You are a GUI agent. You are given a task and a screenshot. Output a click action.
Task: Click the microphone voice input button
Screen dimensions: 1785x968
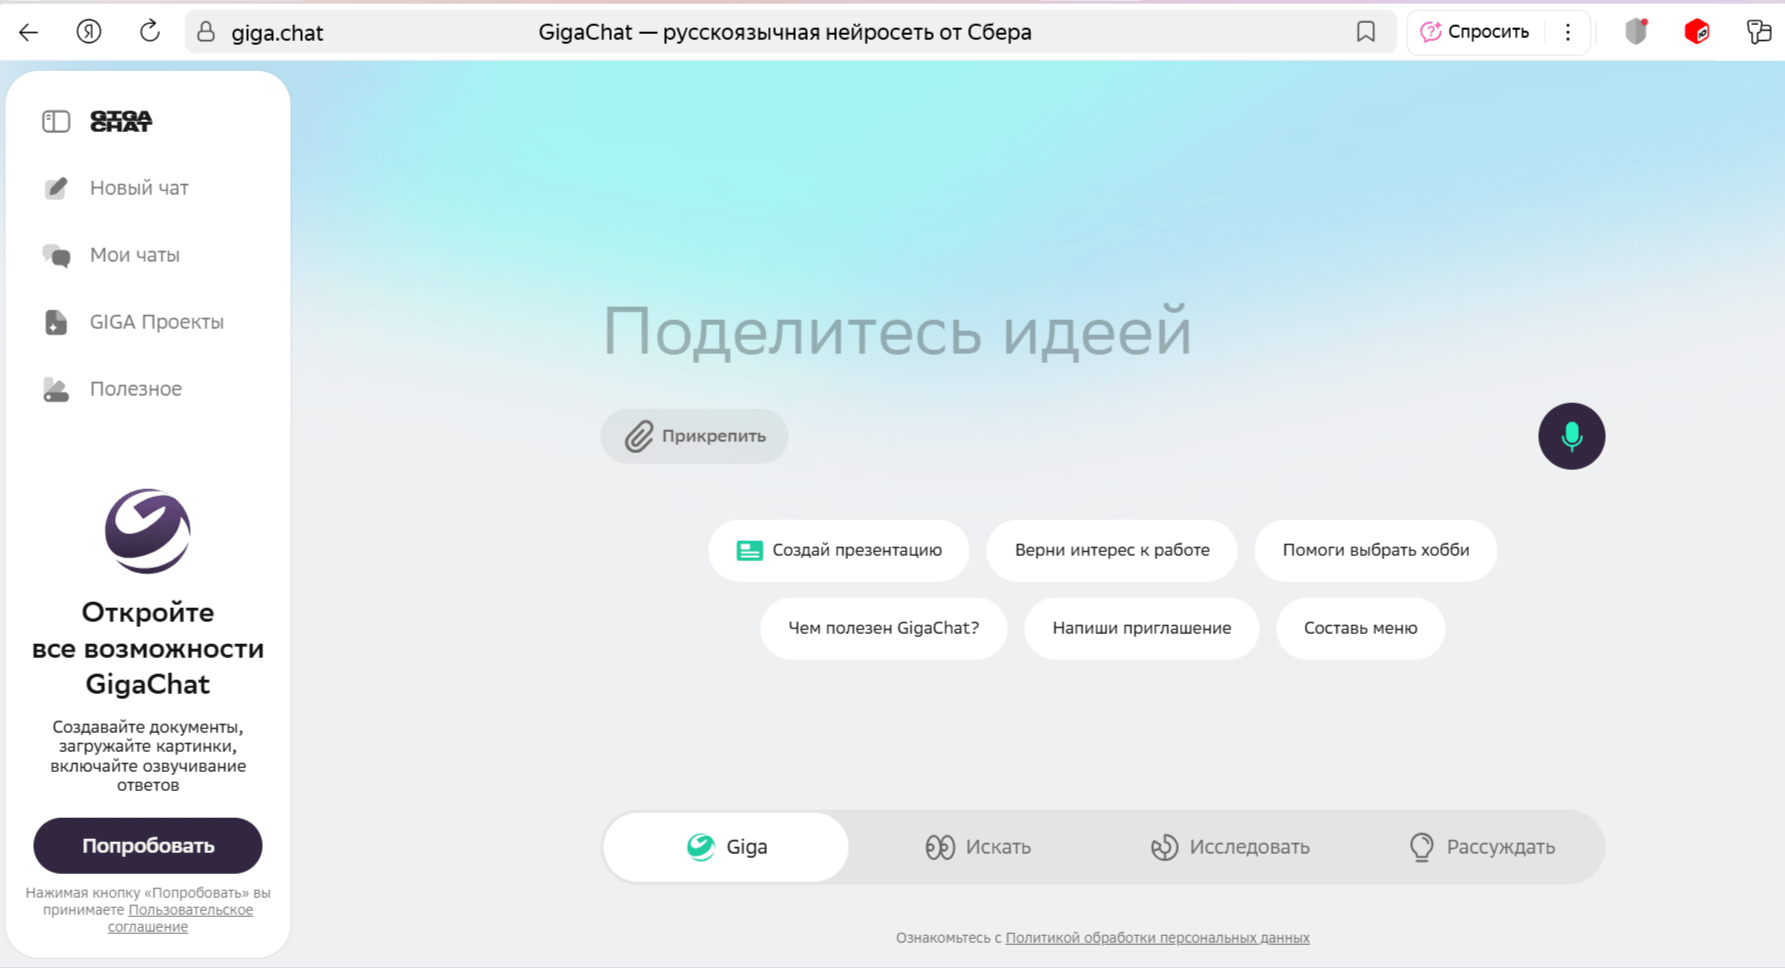1571,436
